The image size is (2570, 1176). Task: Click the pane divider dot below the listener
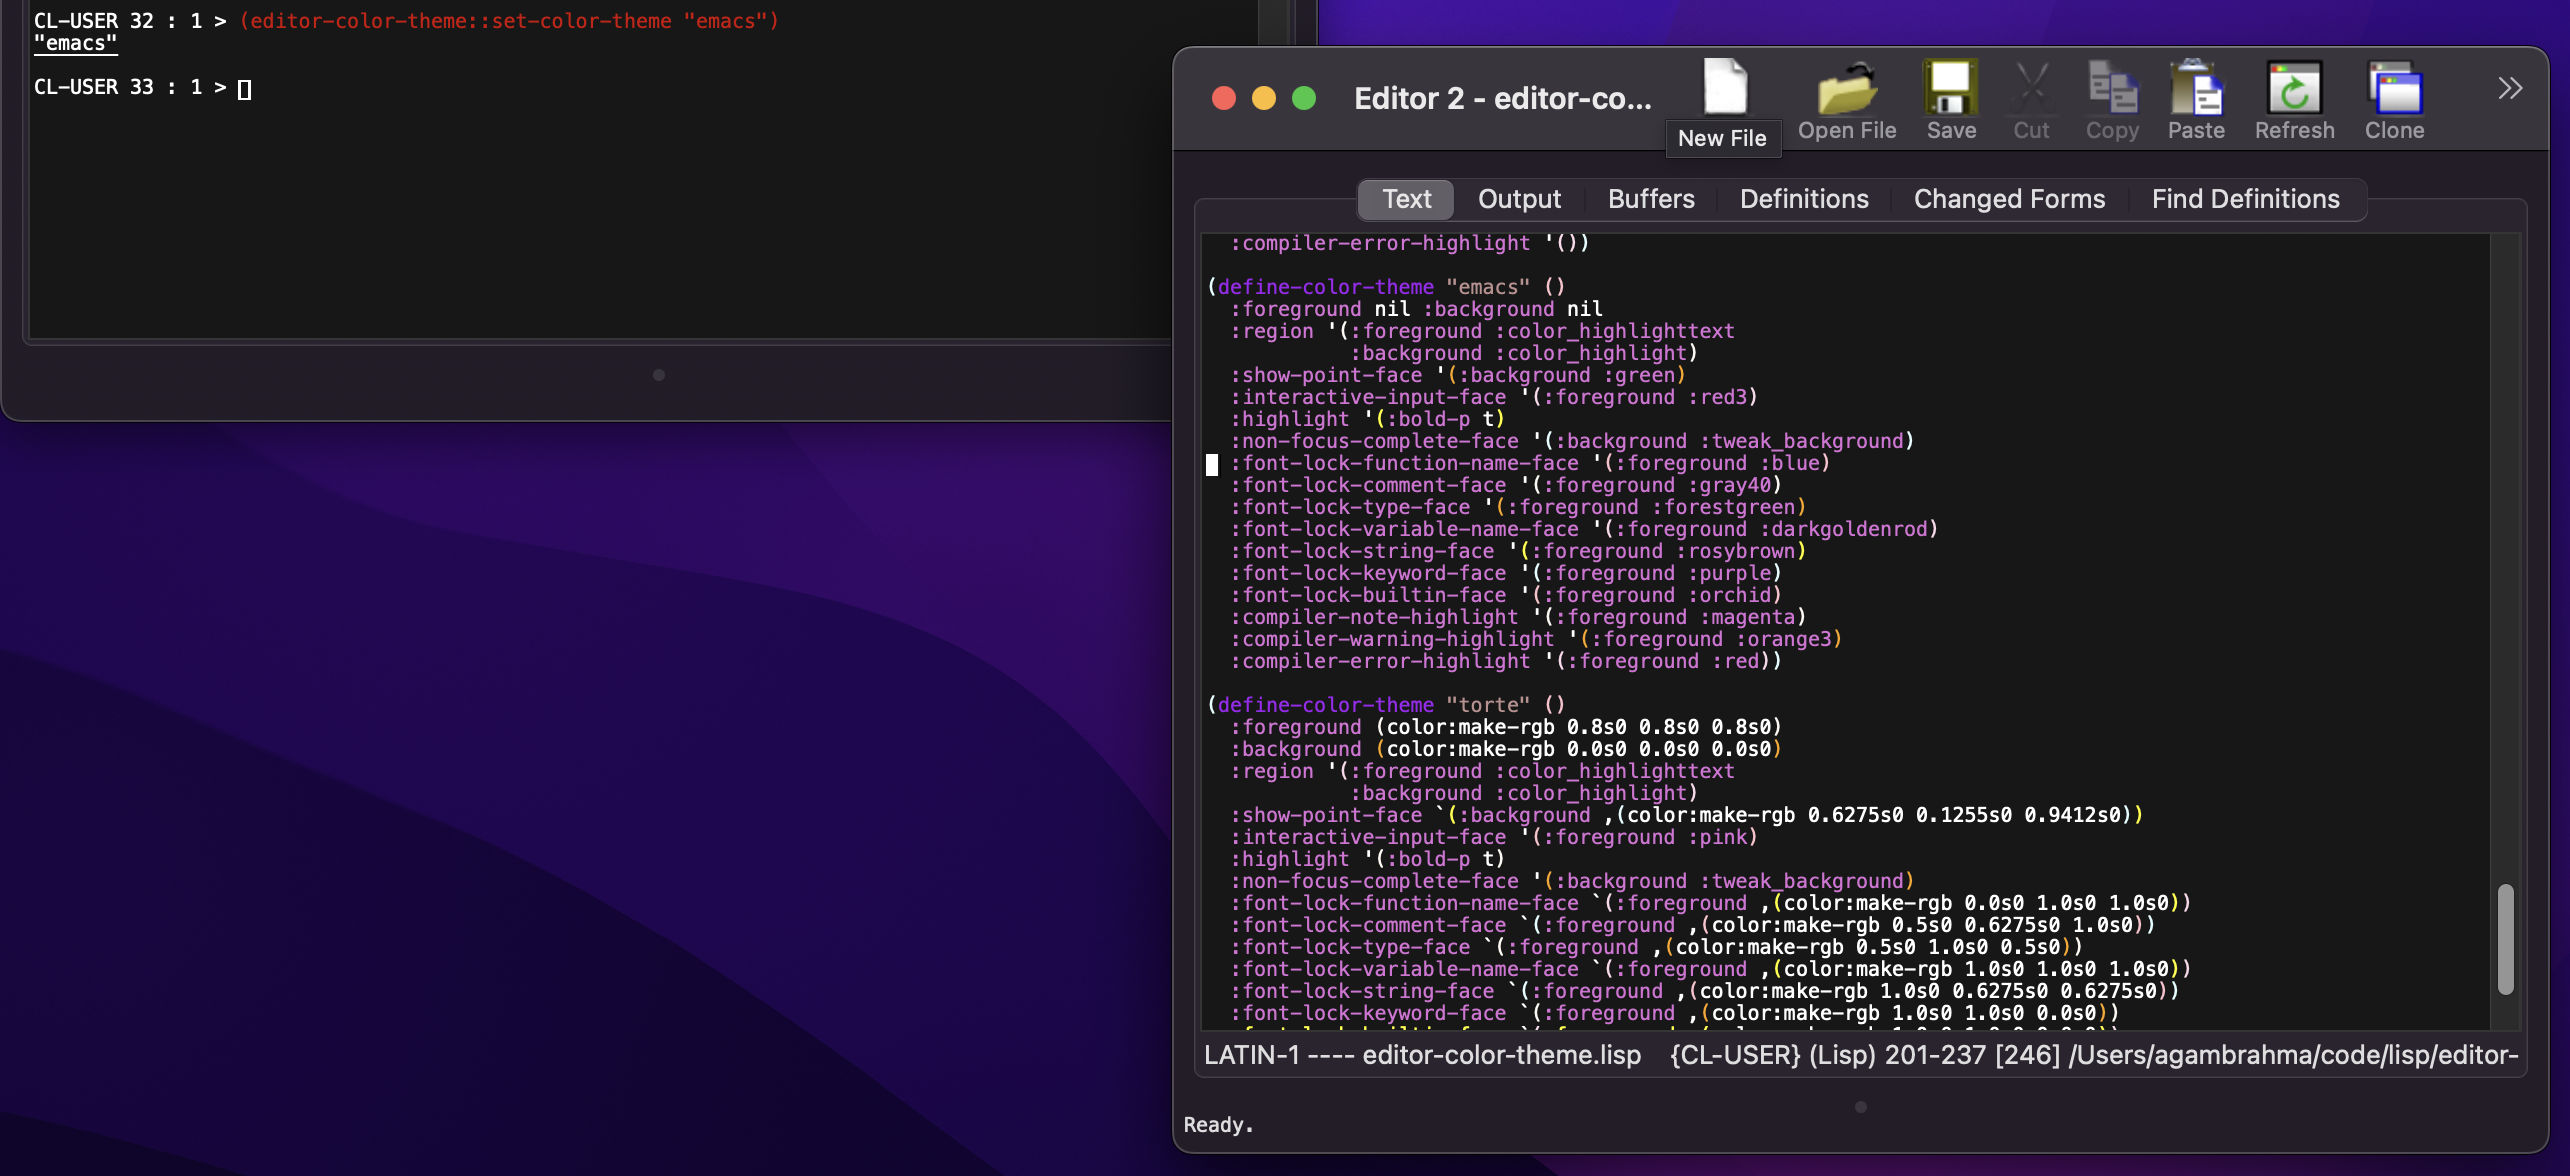click(x=658, y=375)
